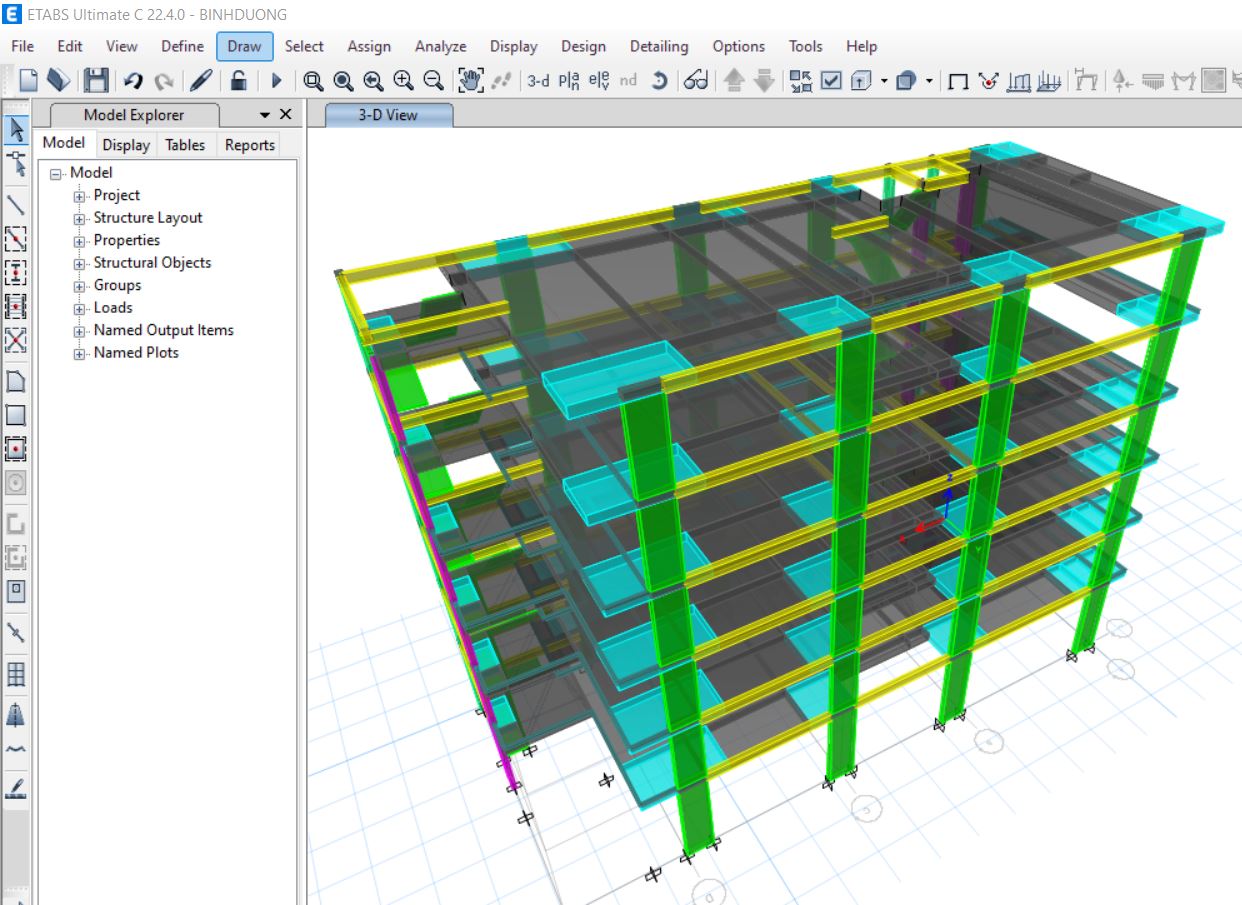Screen dimensions: 1242x905
Task: Click the New Model icon
Action: [x=29, y=80]
